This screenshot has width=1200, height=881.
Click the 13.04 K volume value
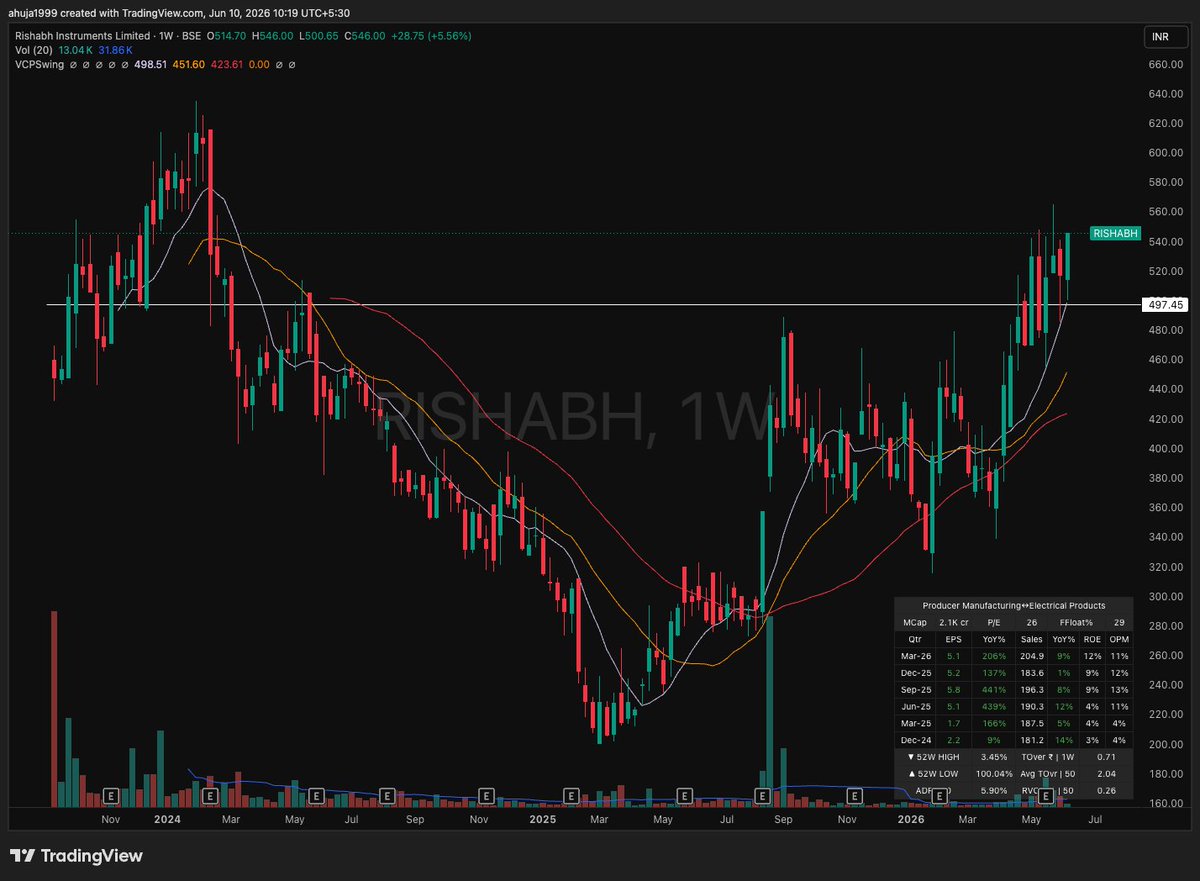click(77, 49)
